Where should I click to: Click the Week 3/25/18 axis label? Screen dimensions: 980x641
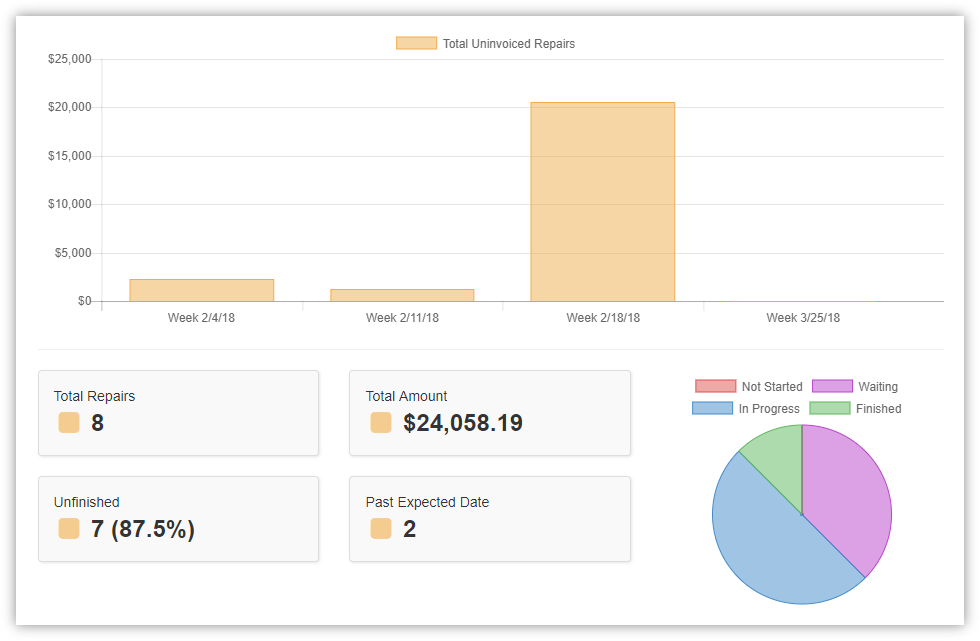(803, 317)
